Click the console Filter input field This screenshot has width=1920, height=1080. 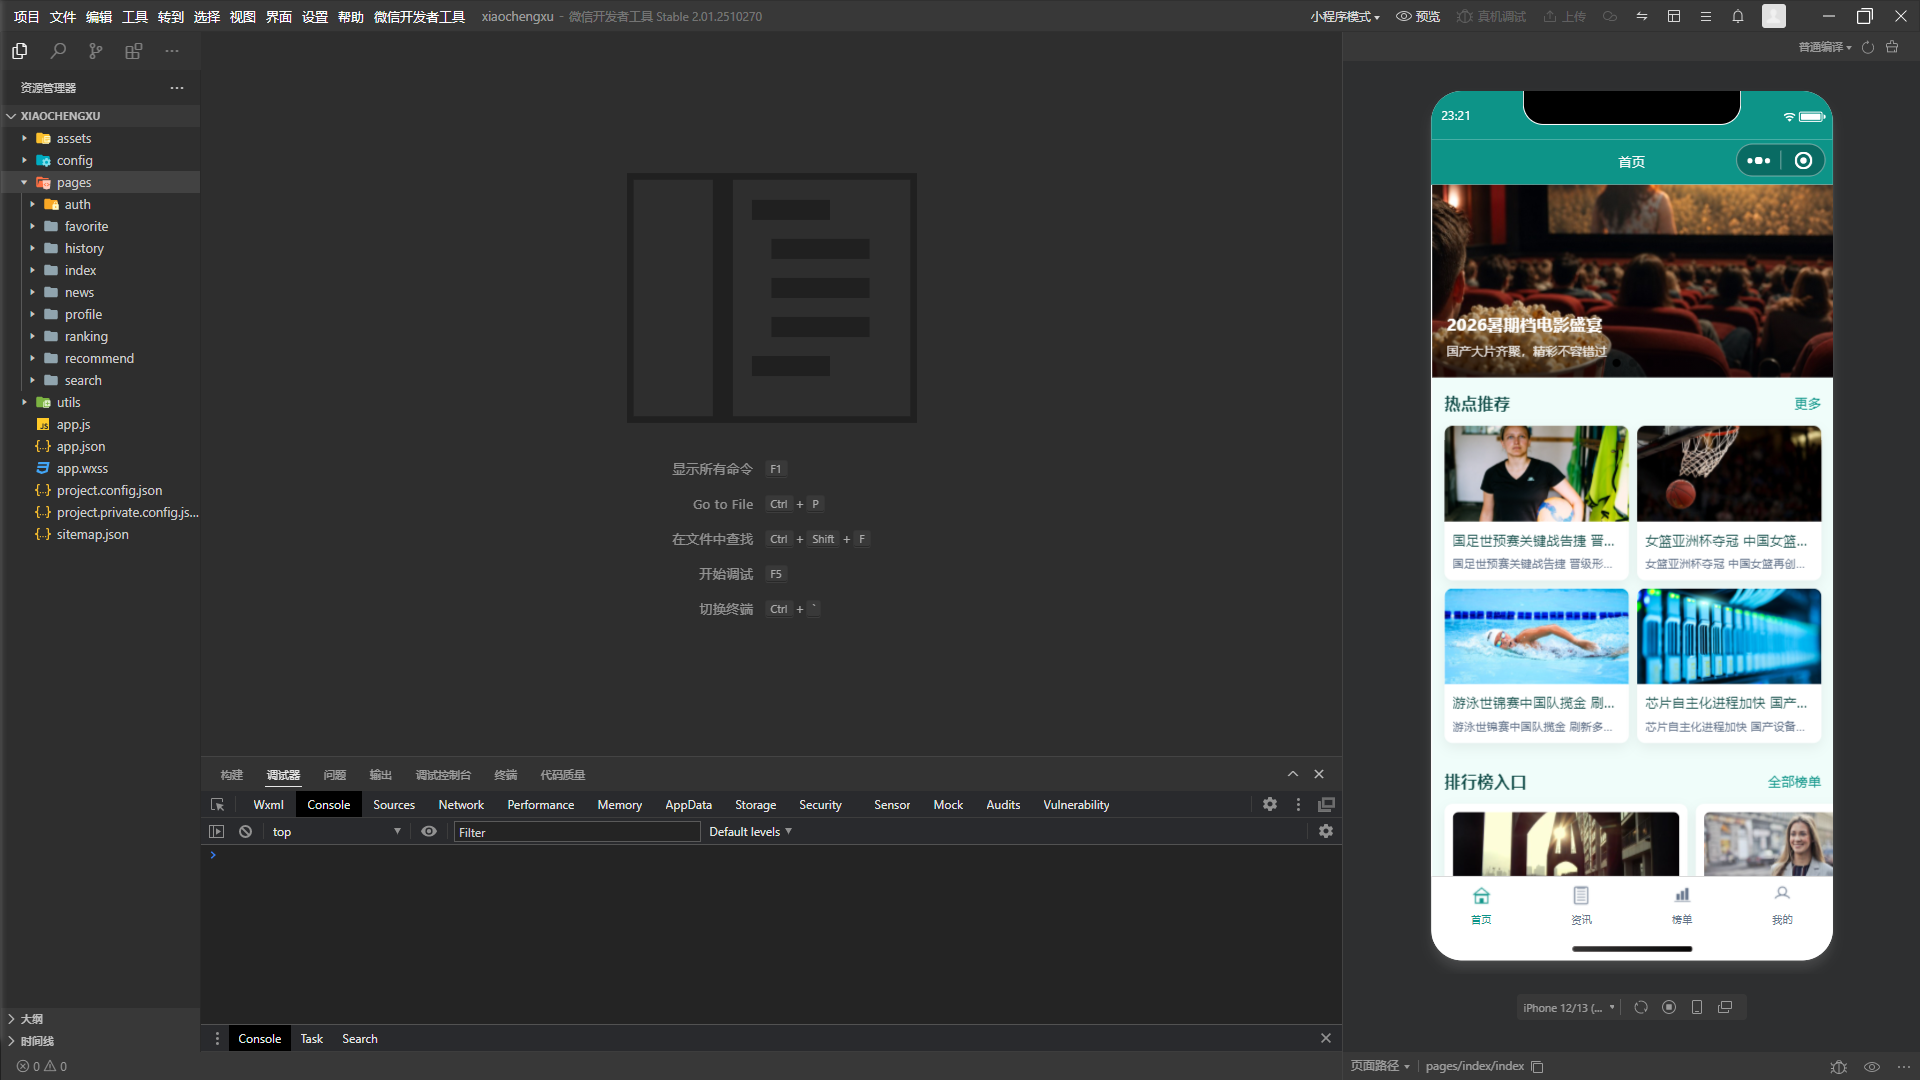pyautogui.click(x=577, y=832)
